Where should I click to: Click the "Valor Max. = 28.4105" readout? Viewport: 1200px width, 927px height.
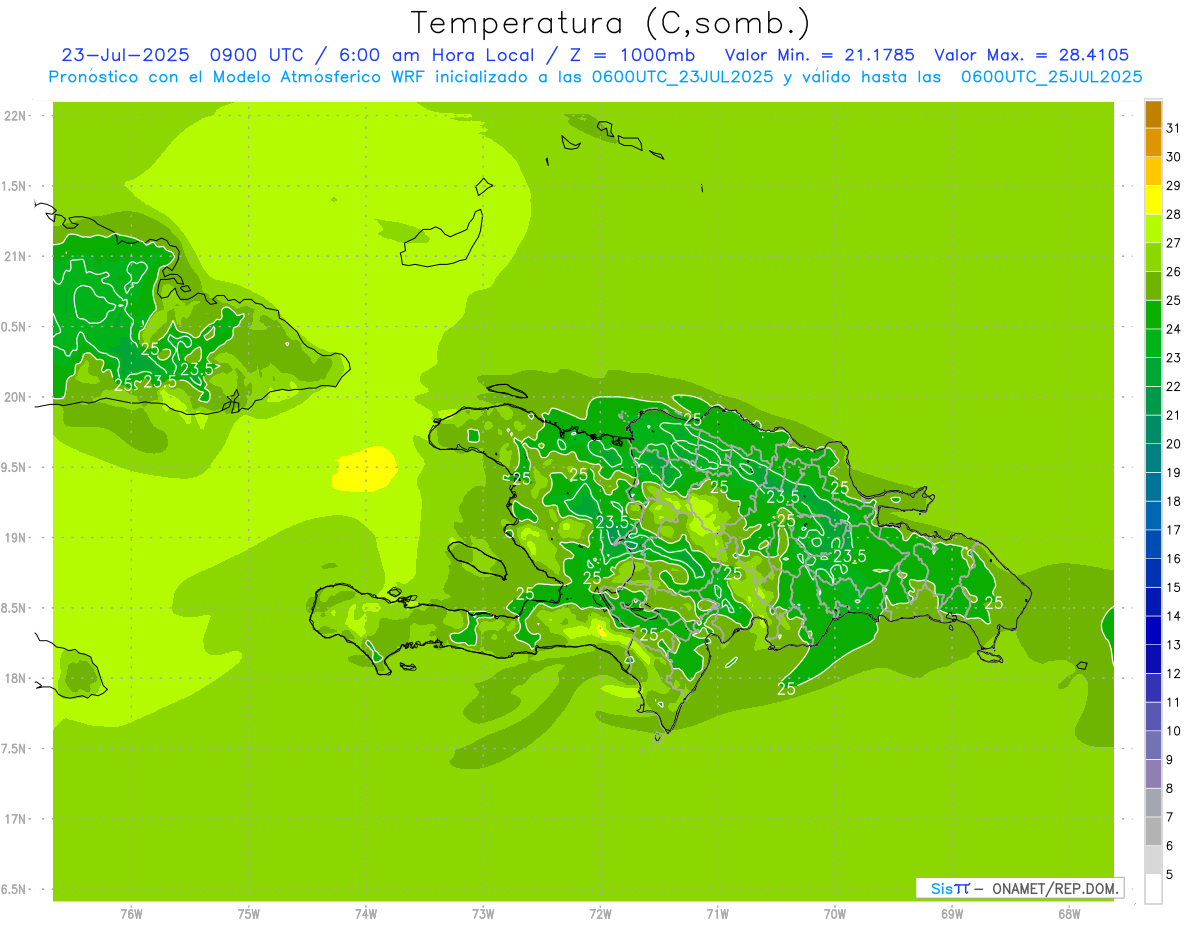pyautogui.click(x=1031, y=55)
